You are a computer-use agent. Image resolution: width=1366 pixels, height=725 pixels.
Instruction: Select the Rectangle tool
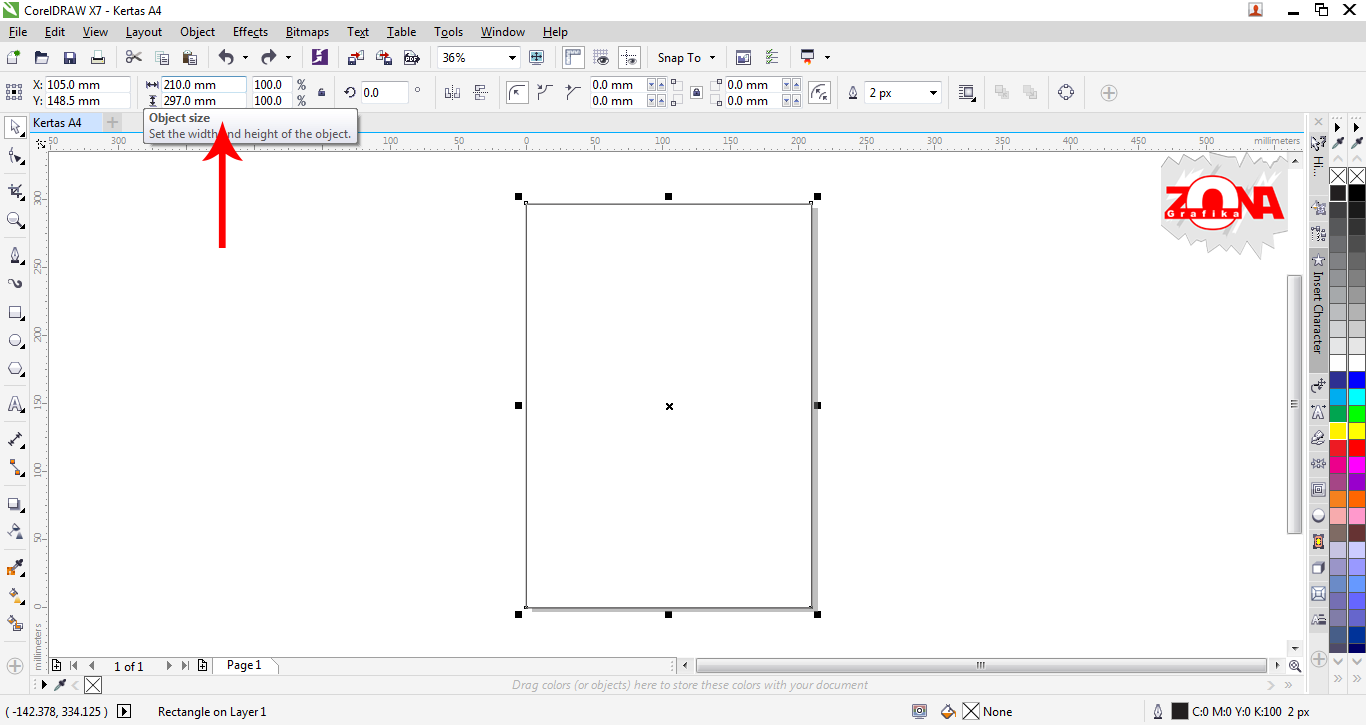pos(14,312)
